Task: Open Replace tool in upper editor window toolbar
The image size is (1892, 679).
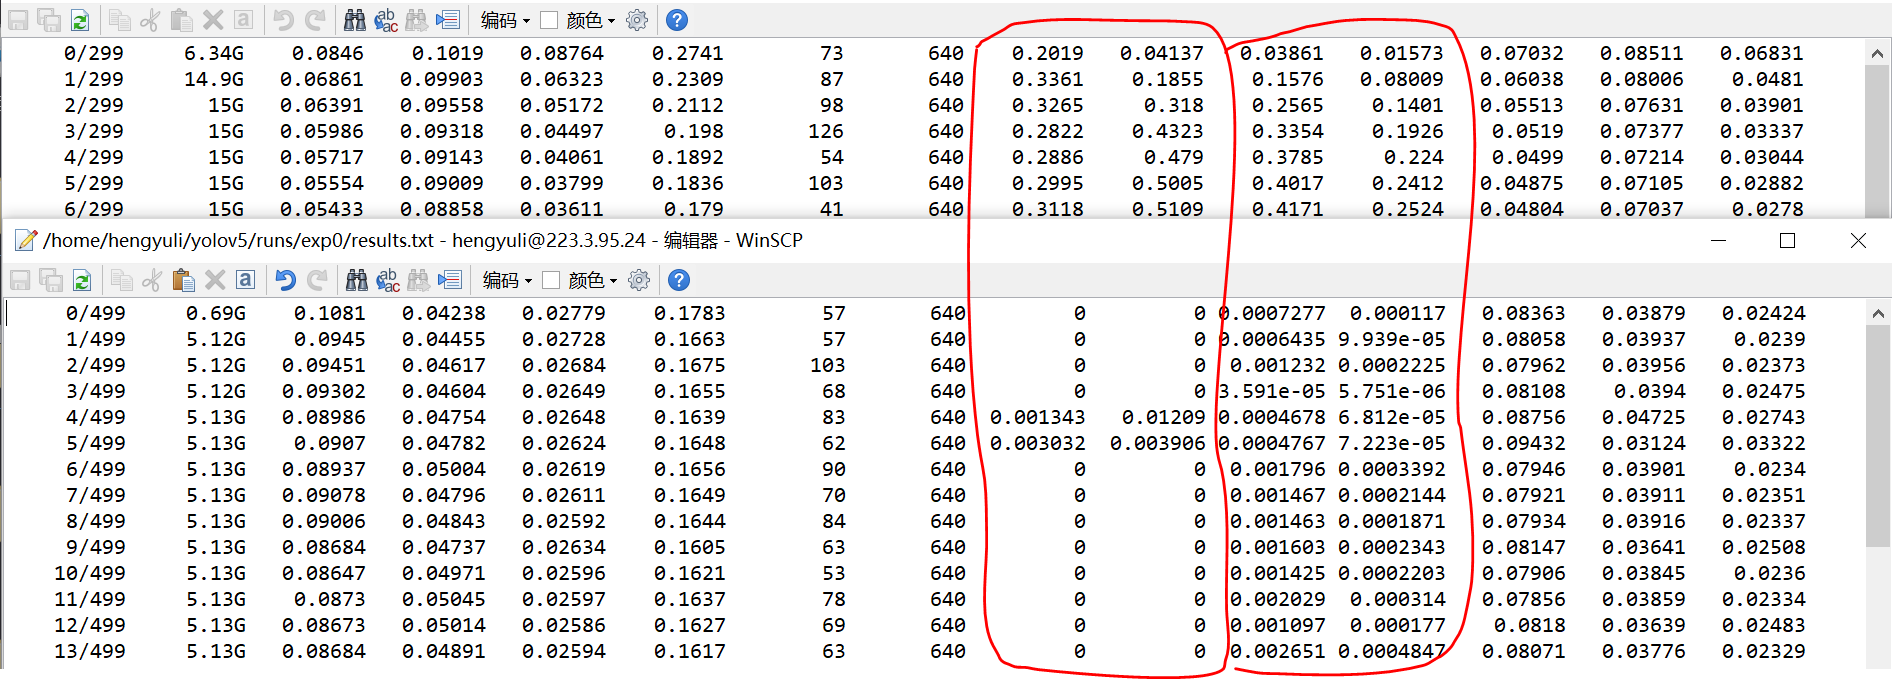Action: click(x=386, y=20)
